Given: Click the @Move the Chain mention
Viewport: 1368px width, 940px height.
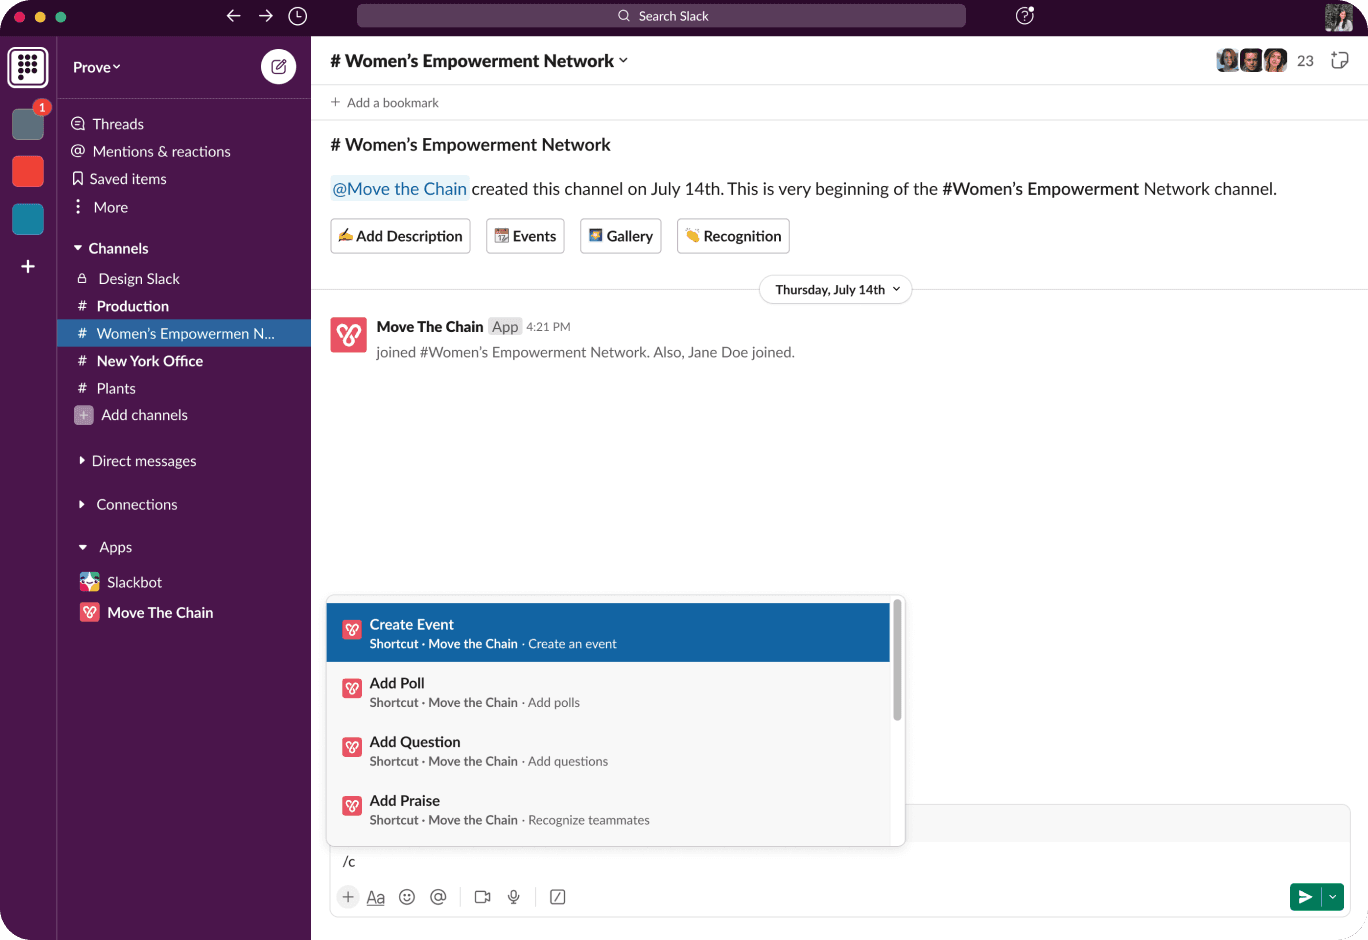Looking at the screenshot, I should click(x=400, y=189).
